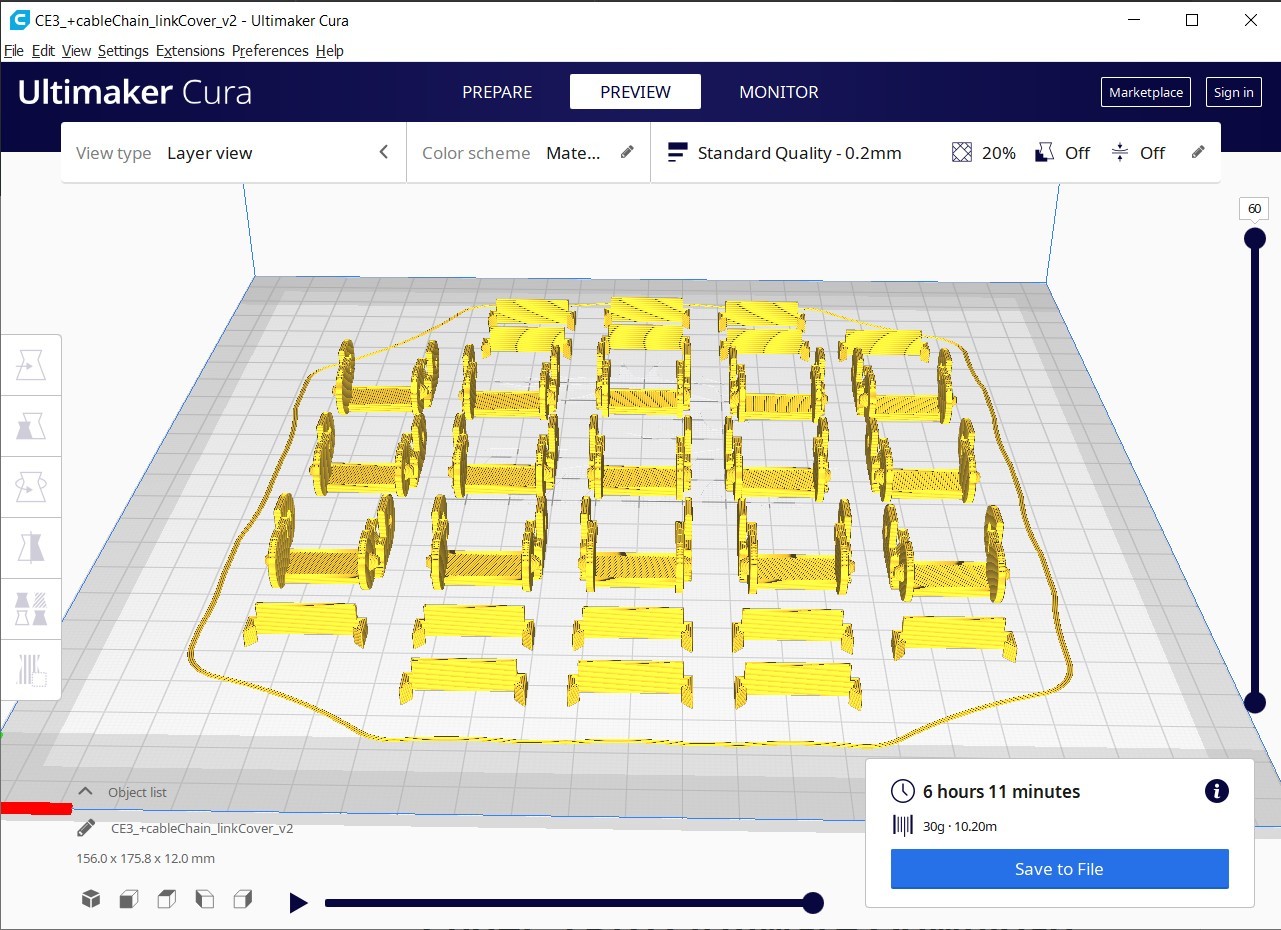Collapse the View type panel chevron
Viewport: 1281px width, 930px height.
point(383,152)
